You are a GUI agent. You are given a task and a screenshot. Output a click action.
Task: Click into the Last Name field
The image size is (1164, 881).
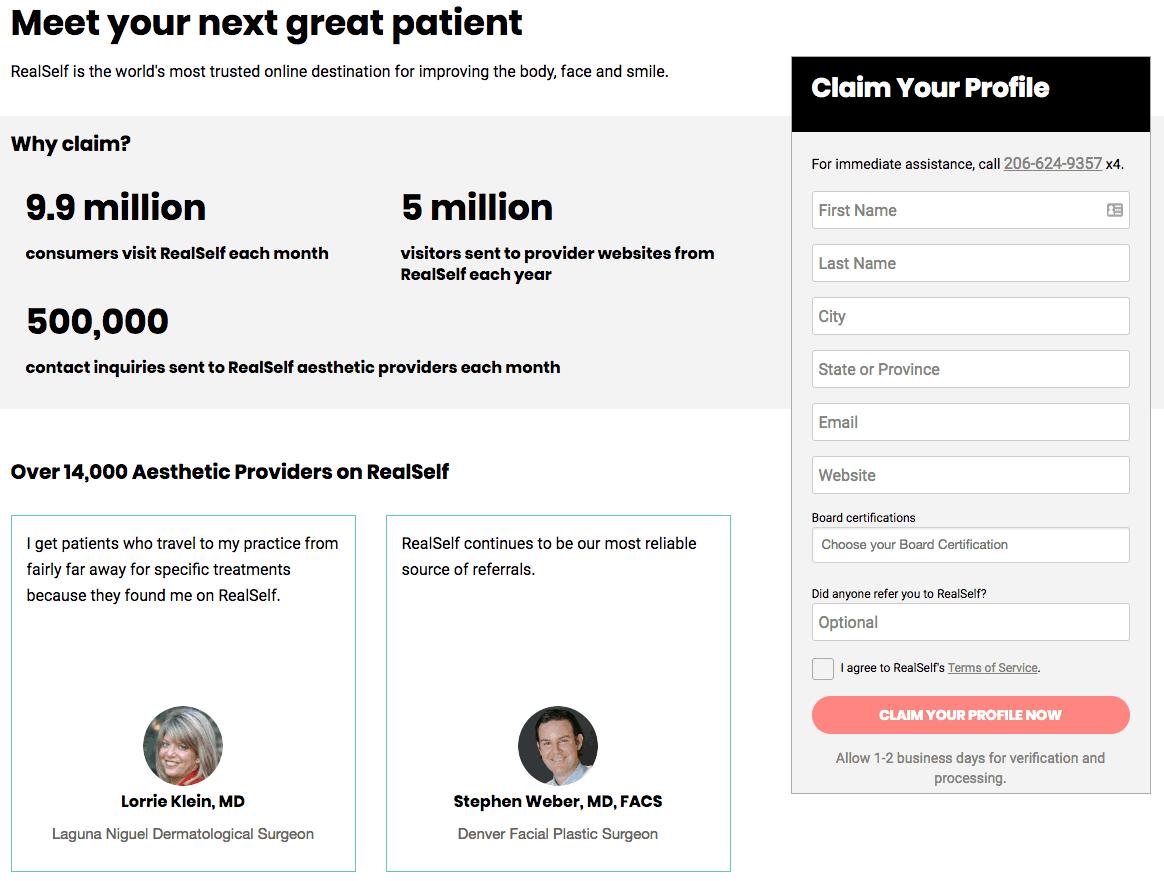[x=970, y=263]
